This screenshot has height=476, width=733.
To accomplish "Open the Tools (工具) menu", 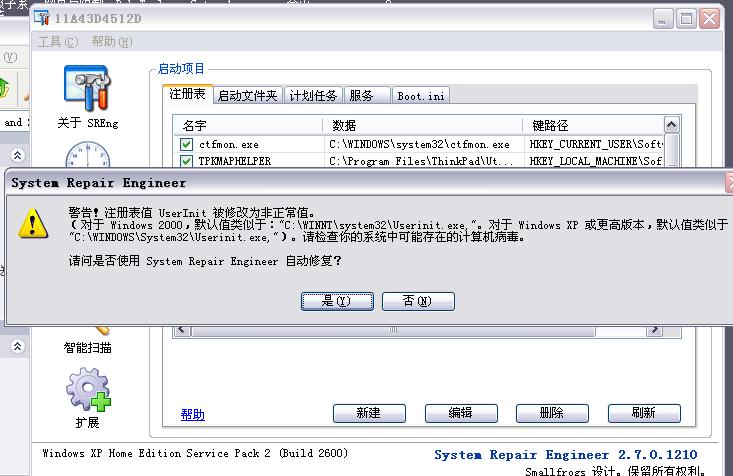I will point(58,42).
